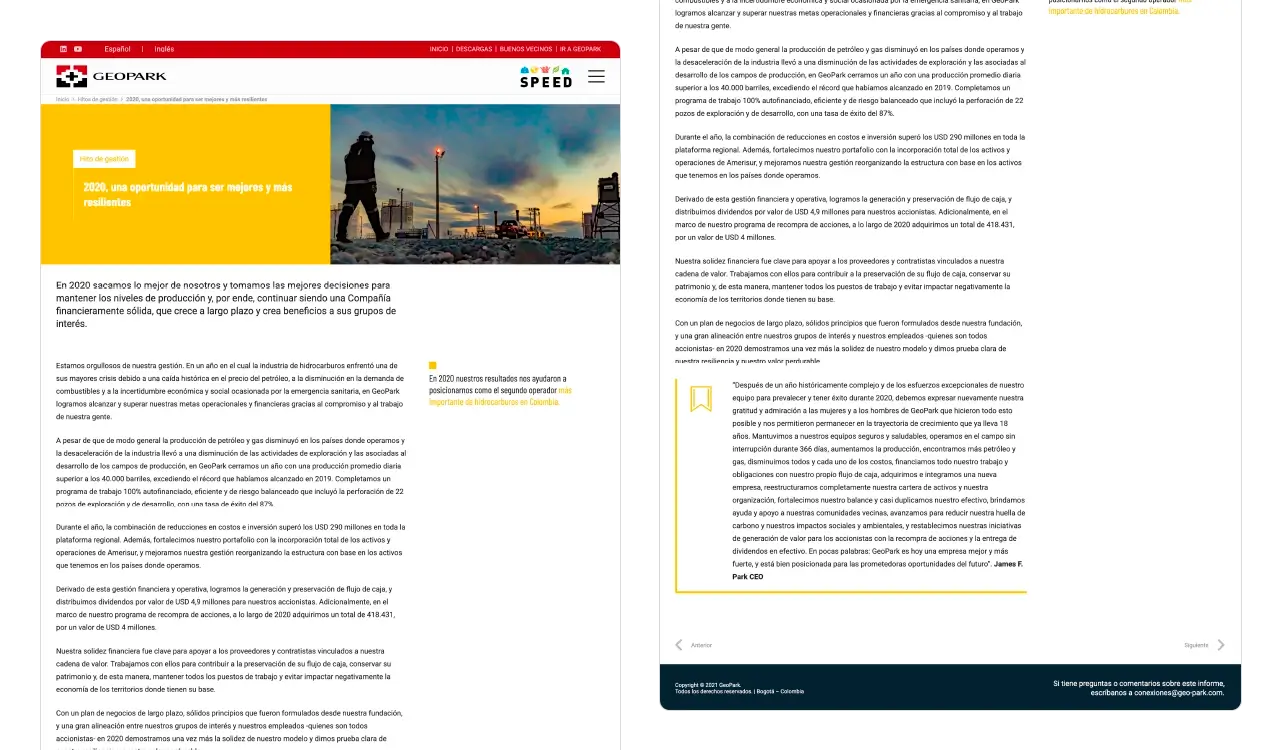The height and width of the screenshot is (750, 1280).
Task: Click IR A GEOPARK in the red bar
Action: click(579, 48)
